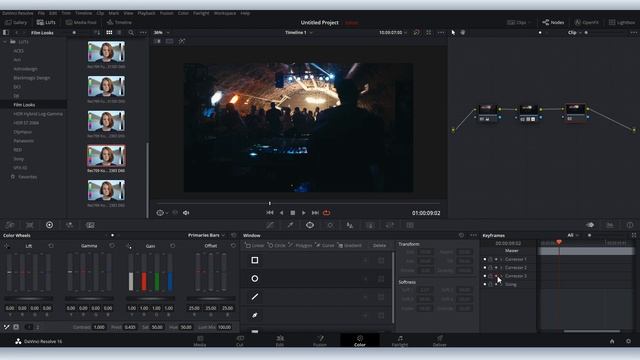Mute the viewer audio
Screen dimensions: 640x360
point(186,213)
